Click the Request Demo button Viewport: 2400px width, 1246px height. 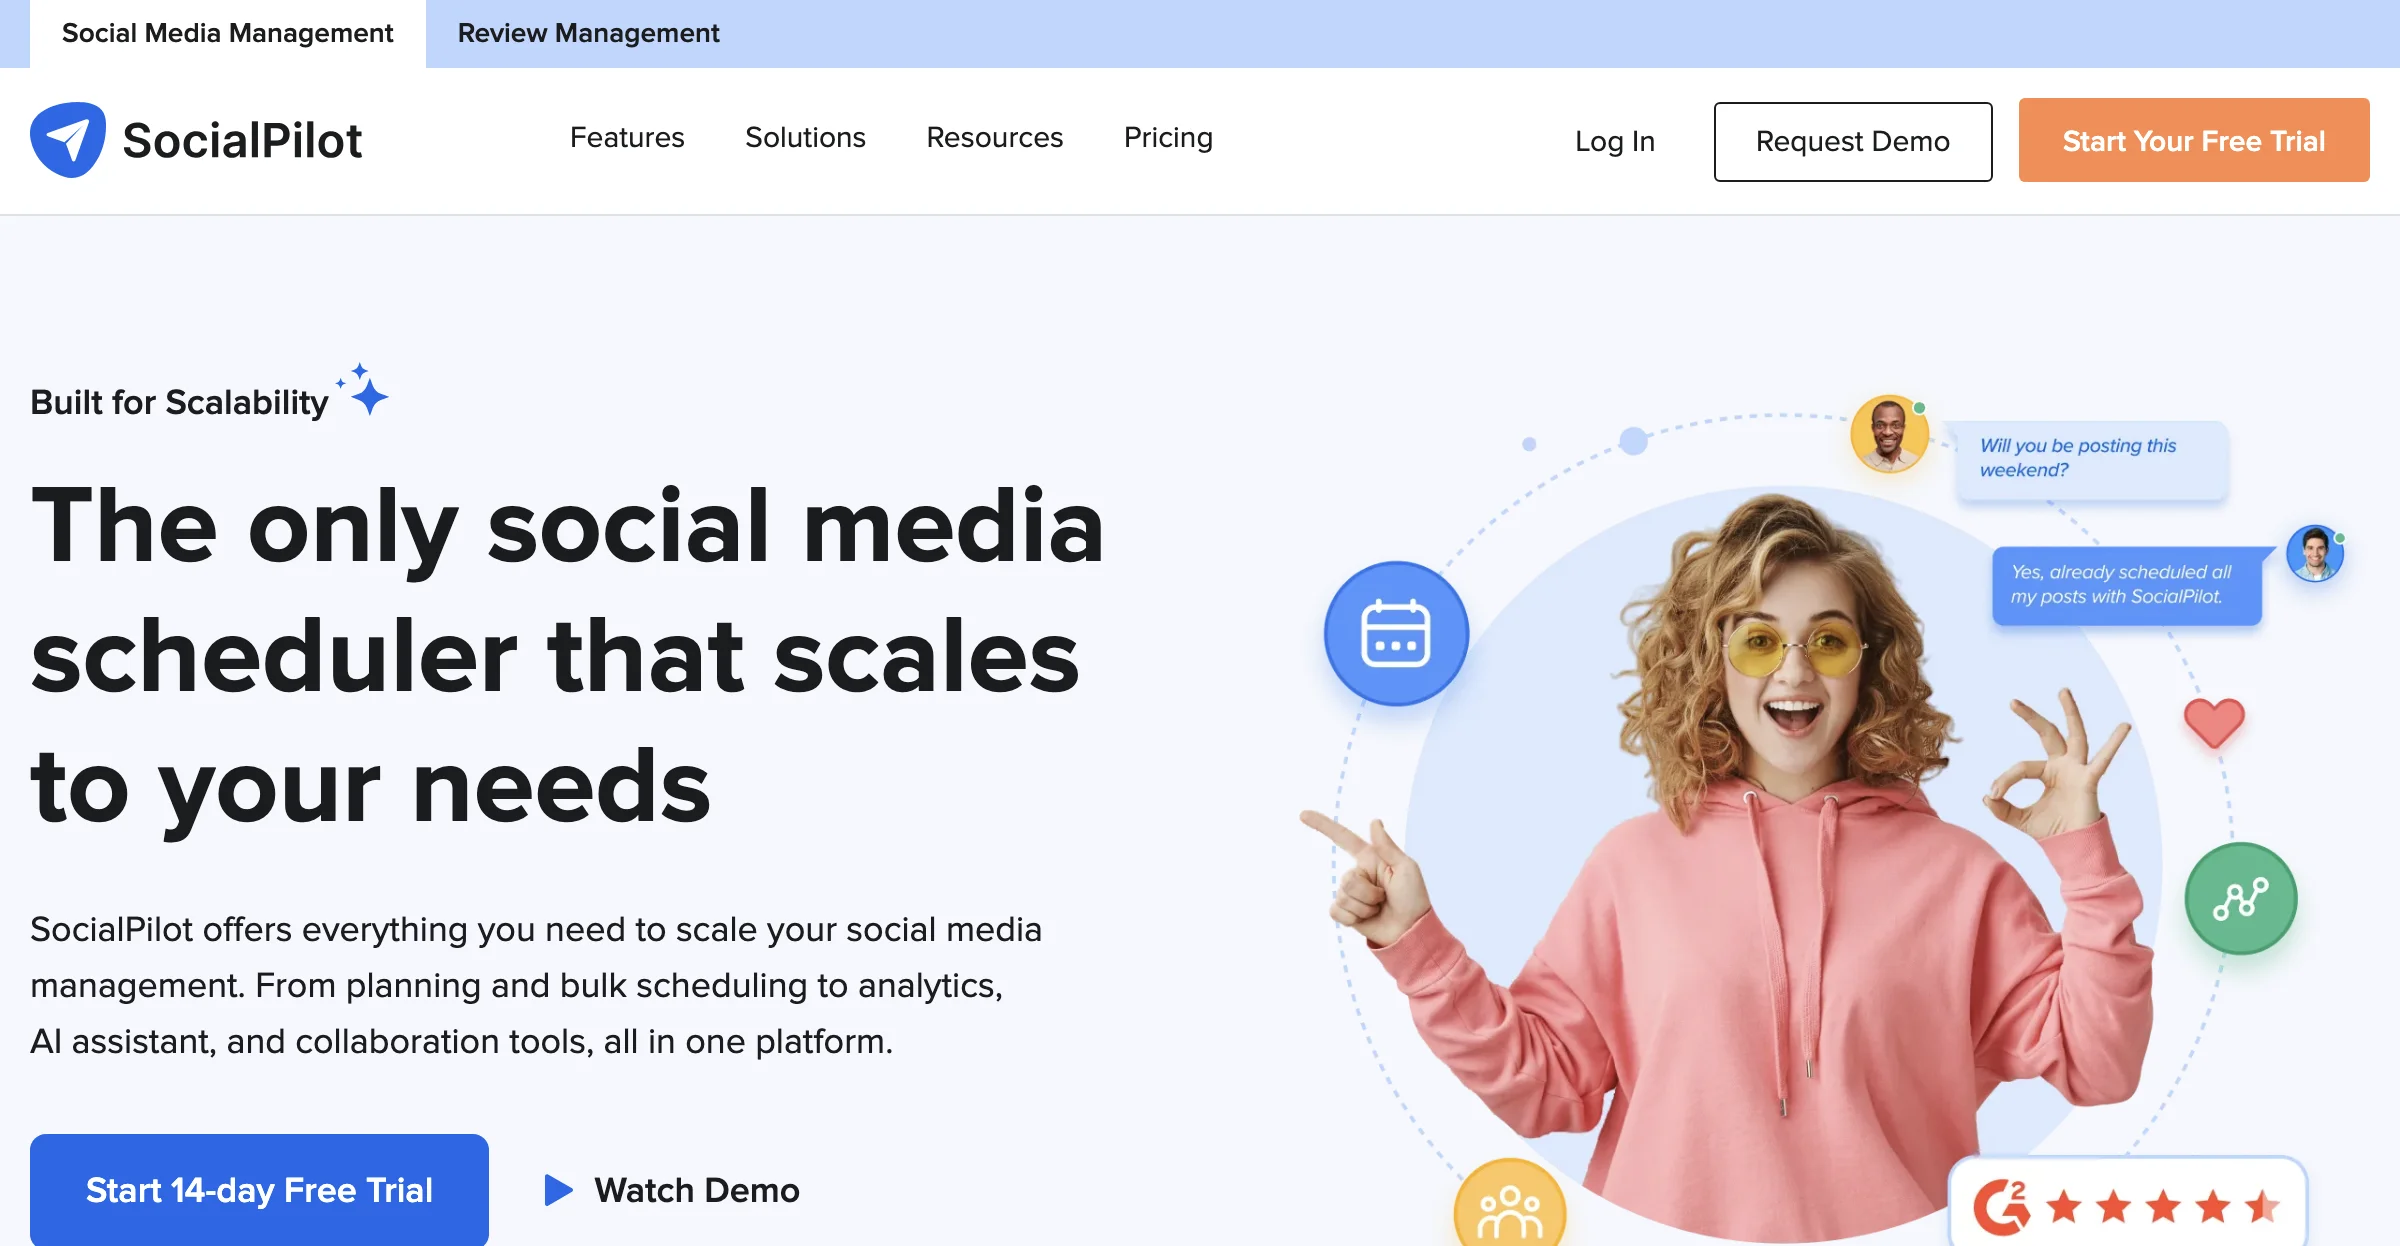point(1853,141)
